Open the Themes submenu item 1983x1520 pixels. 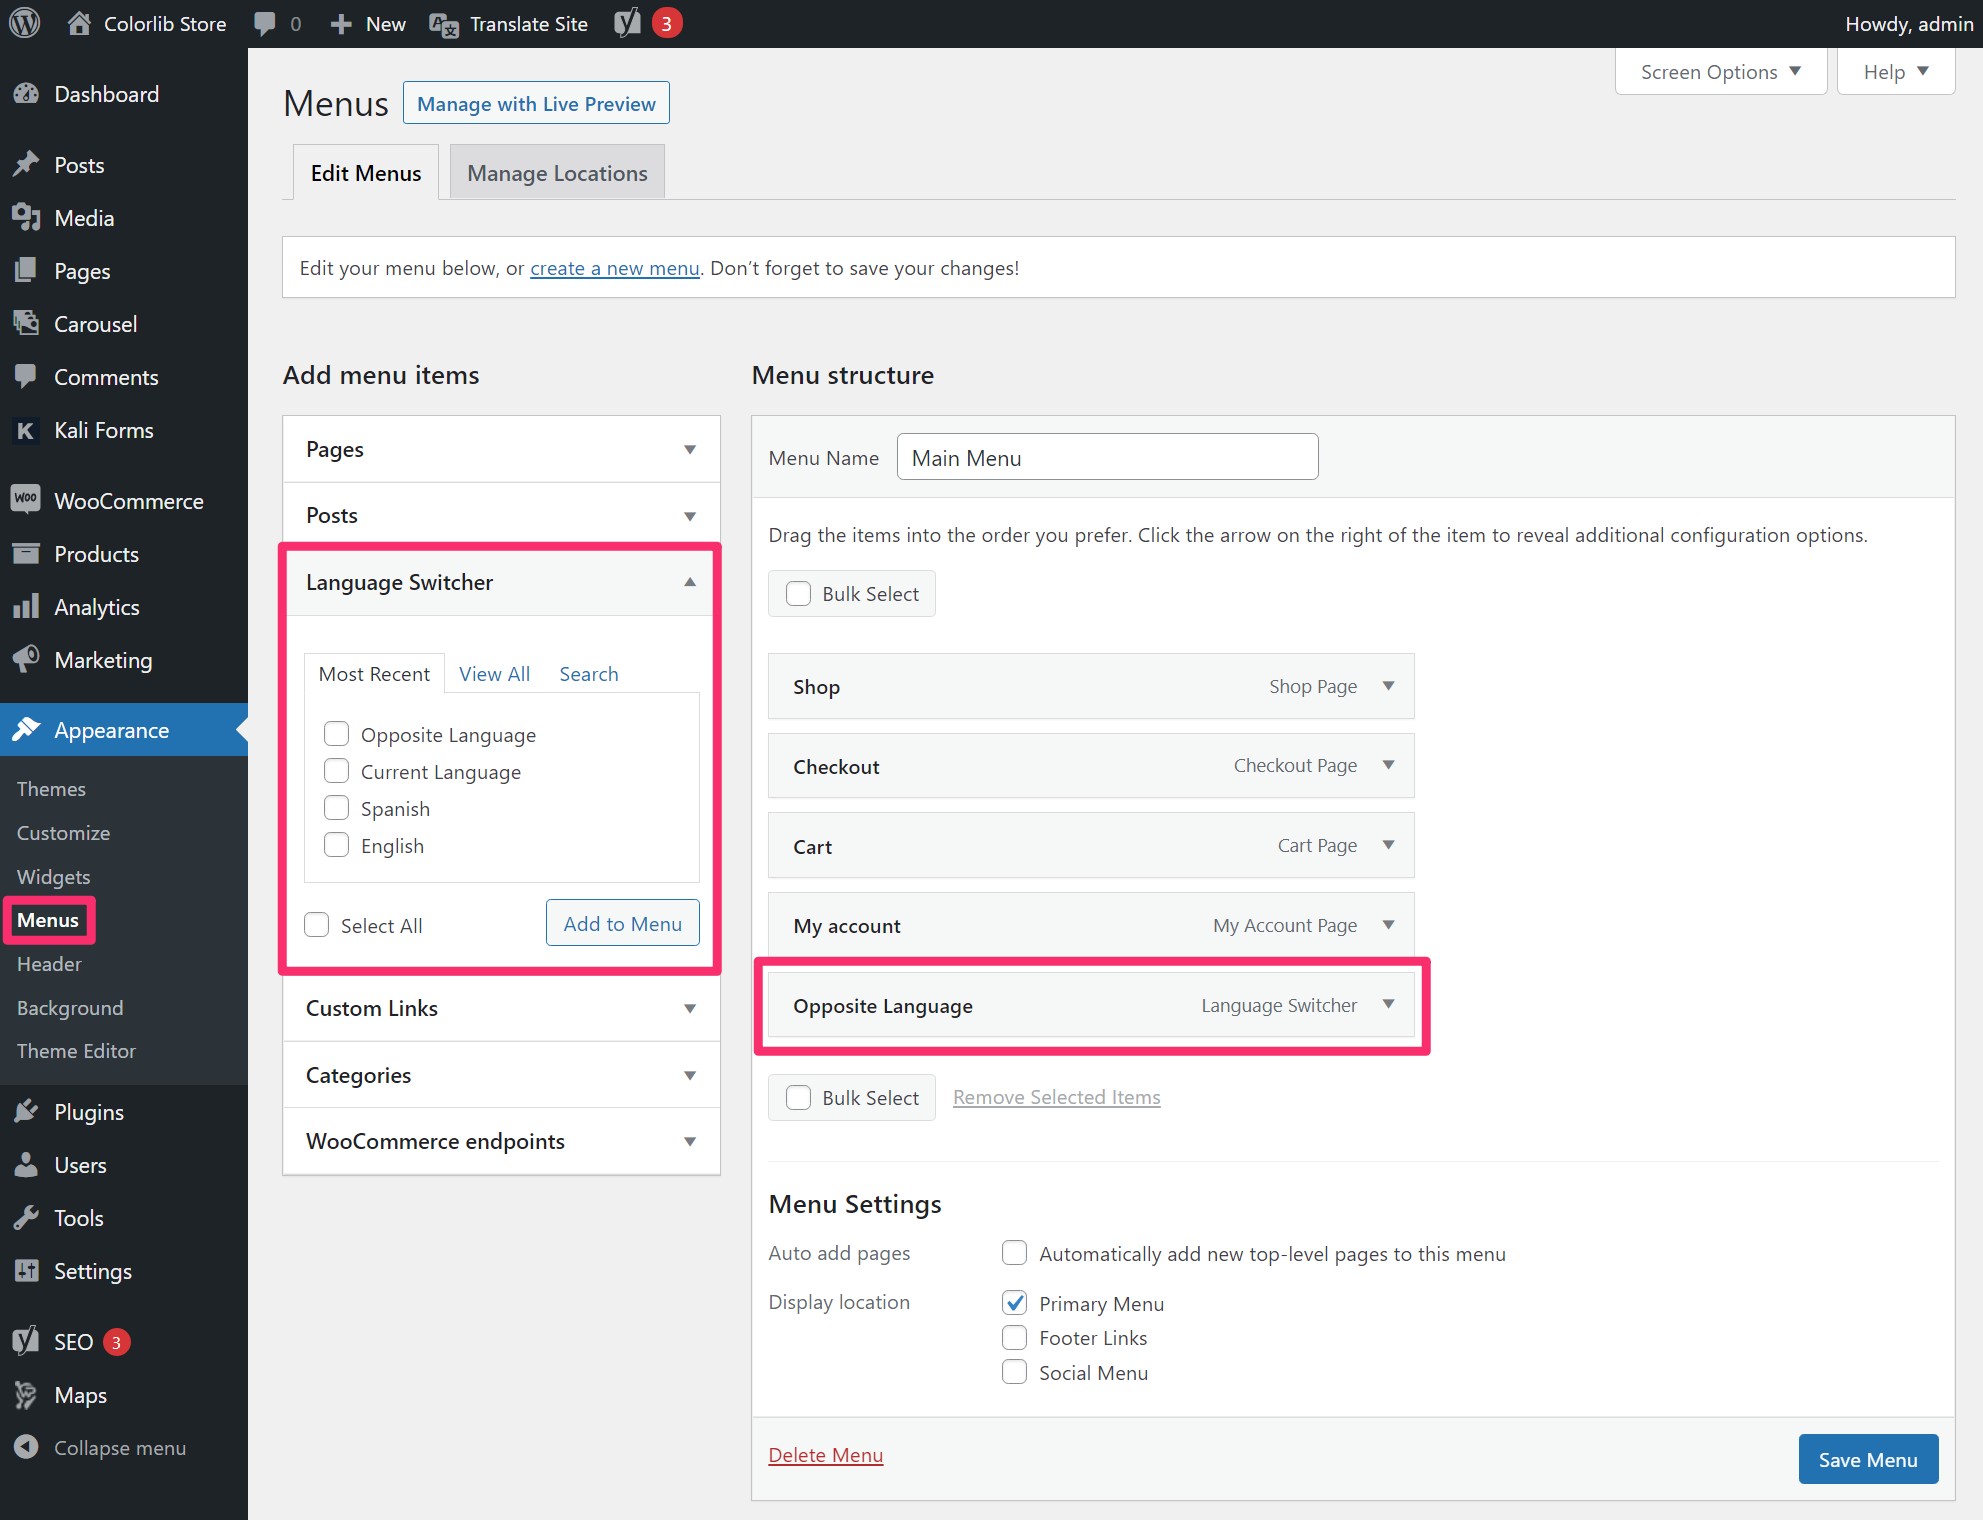click(x=51, y=789)
